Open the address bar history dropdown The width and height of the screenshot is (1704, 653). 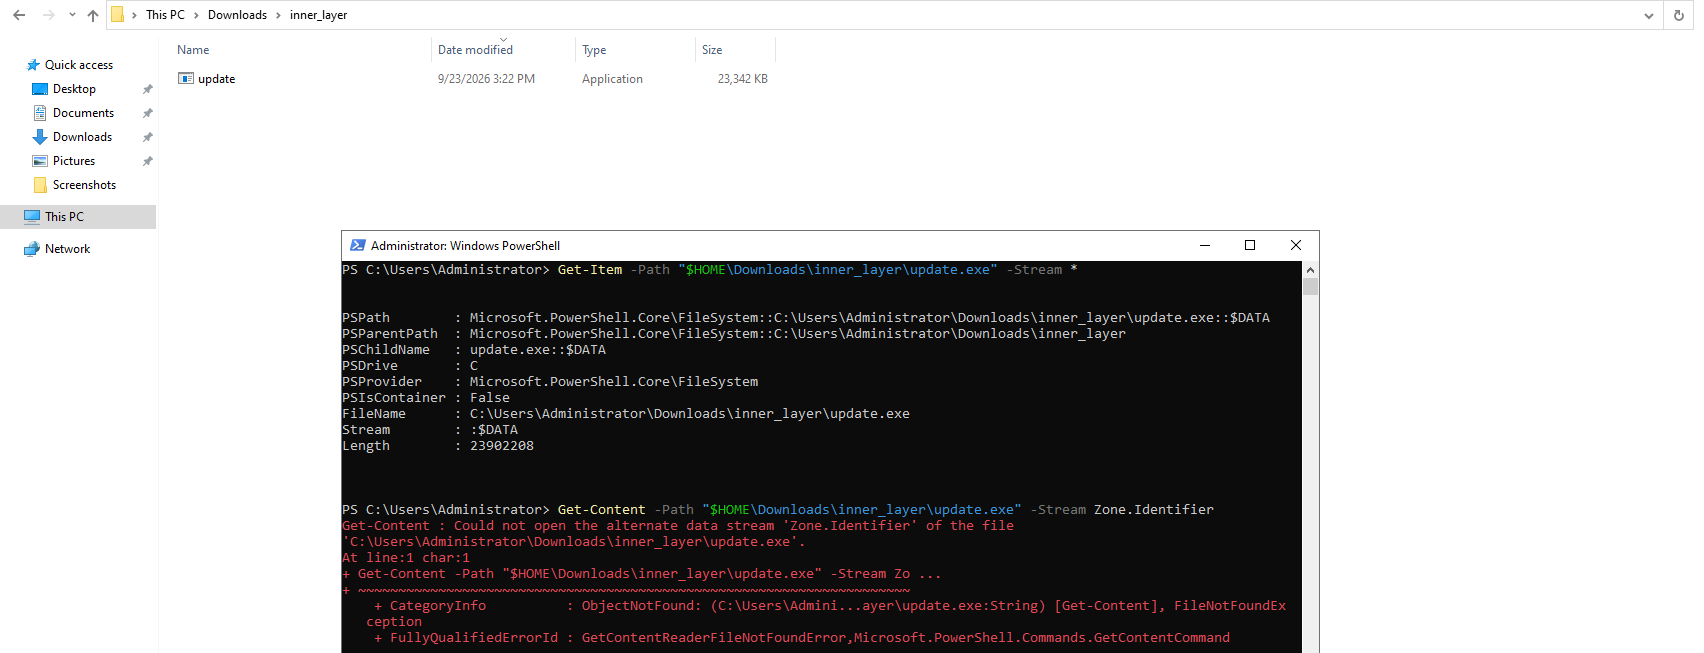click(1649, 15)
